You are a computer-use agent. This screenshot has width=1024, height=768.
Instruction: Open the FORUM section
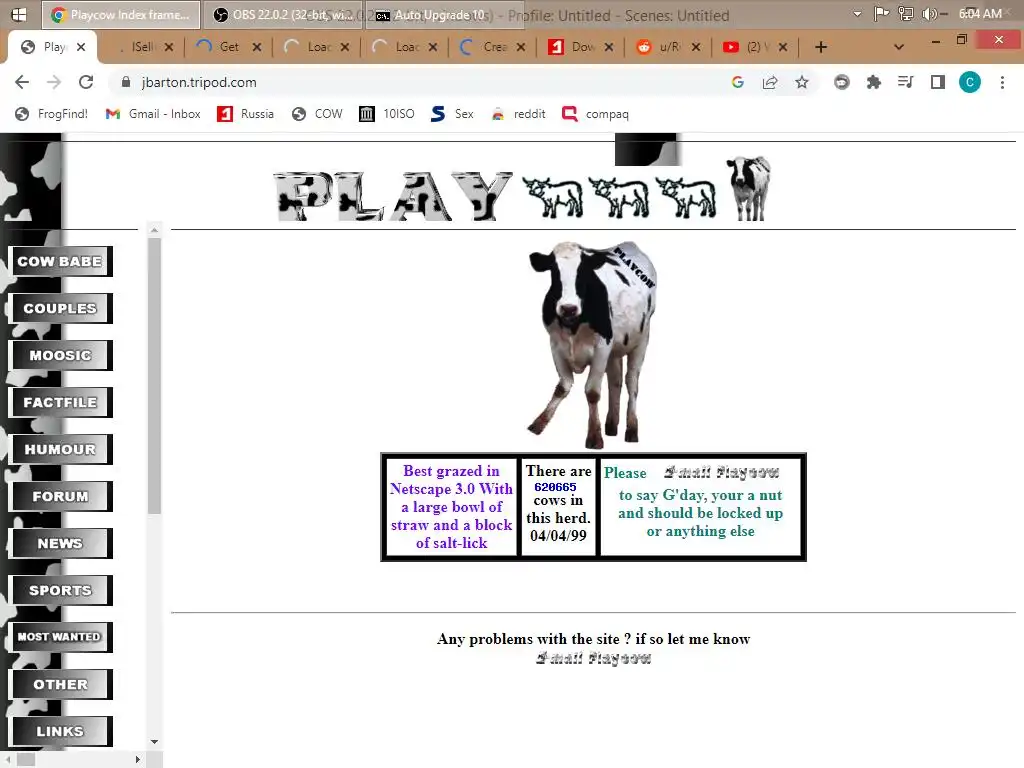(60, 496)
